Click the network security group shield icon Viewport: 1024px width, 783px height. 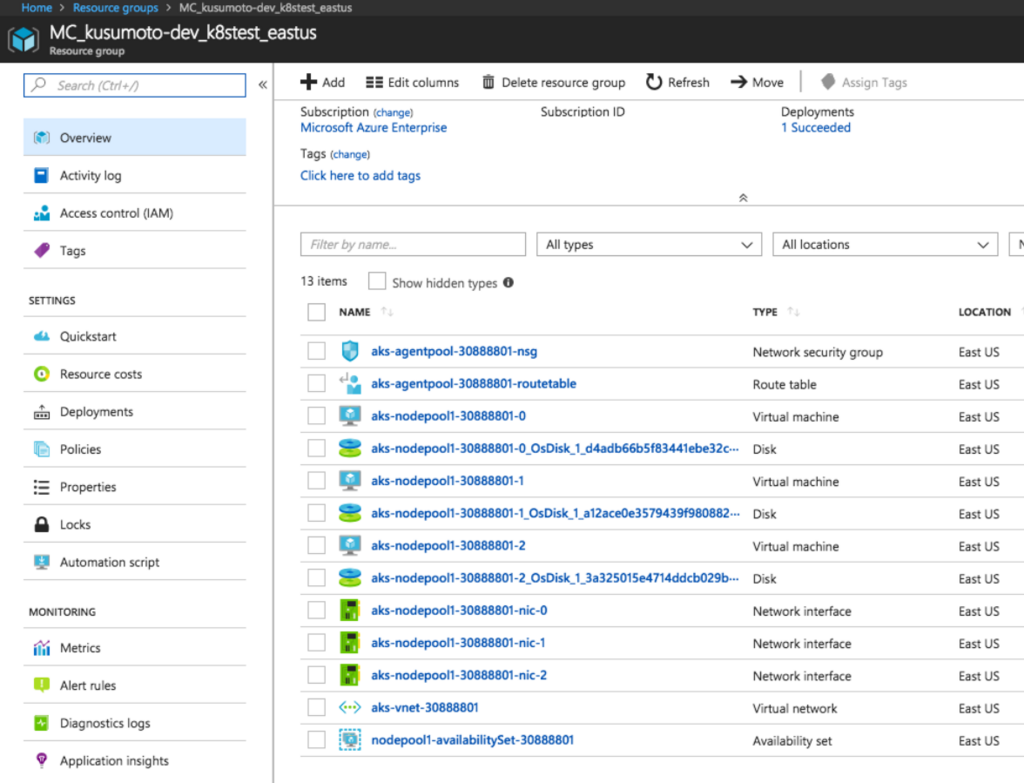350,351
